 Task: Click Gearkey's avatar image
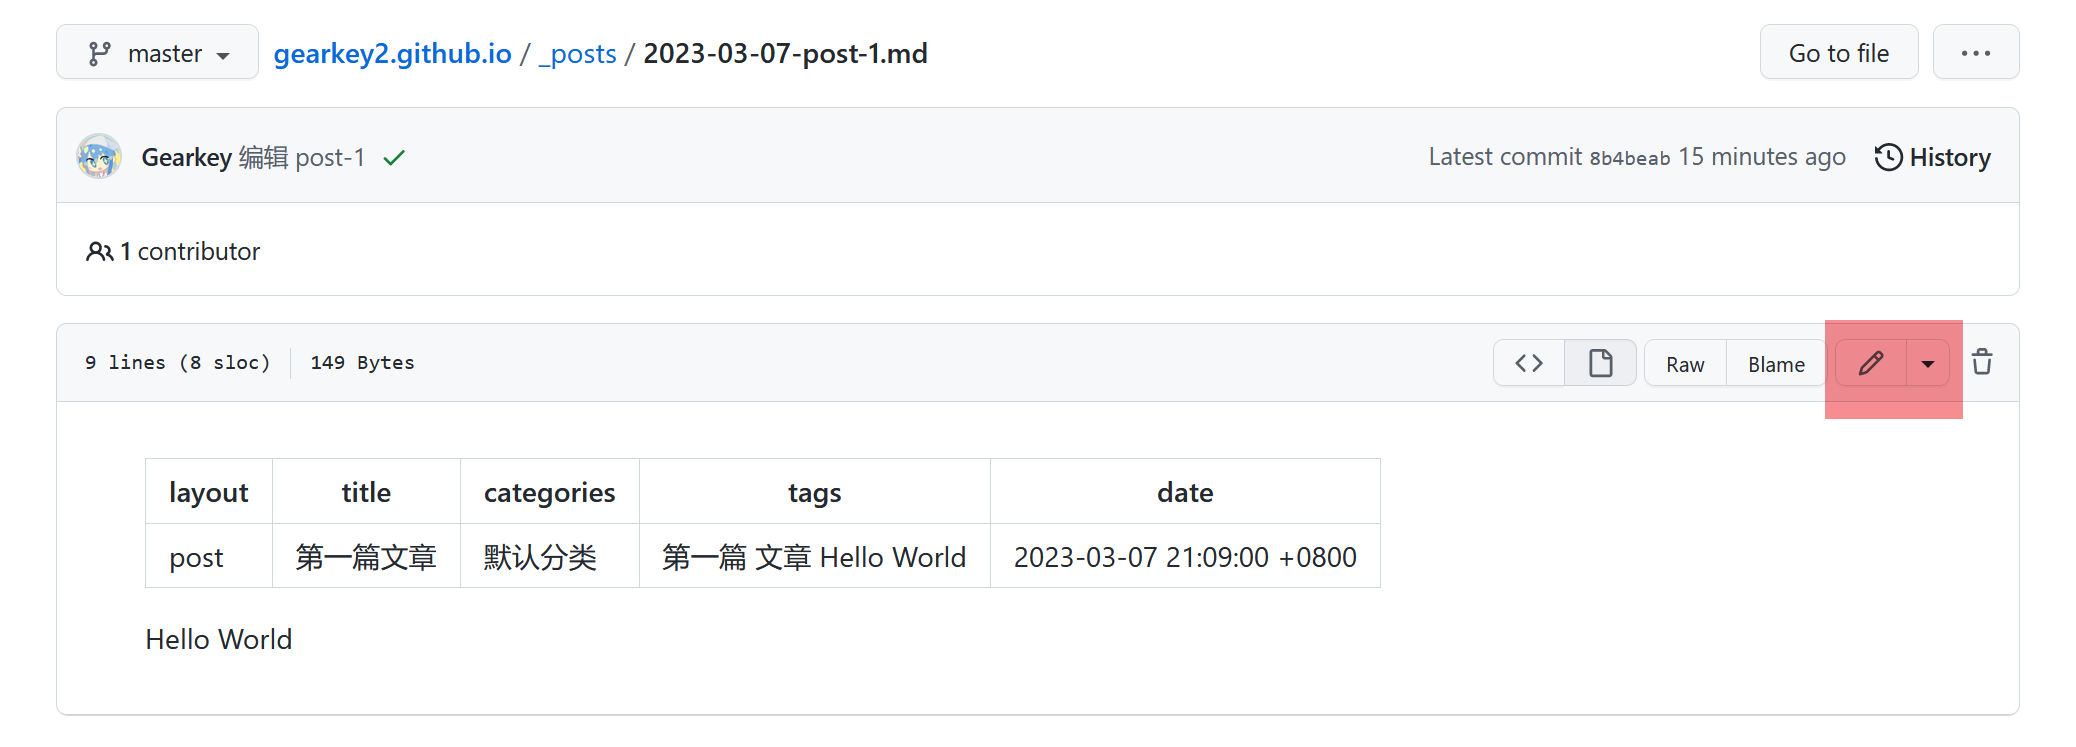tap(99, 157)
